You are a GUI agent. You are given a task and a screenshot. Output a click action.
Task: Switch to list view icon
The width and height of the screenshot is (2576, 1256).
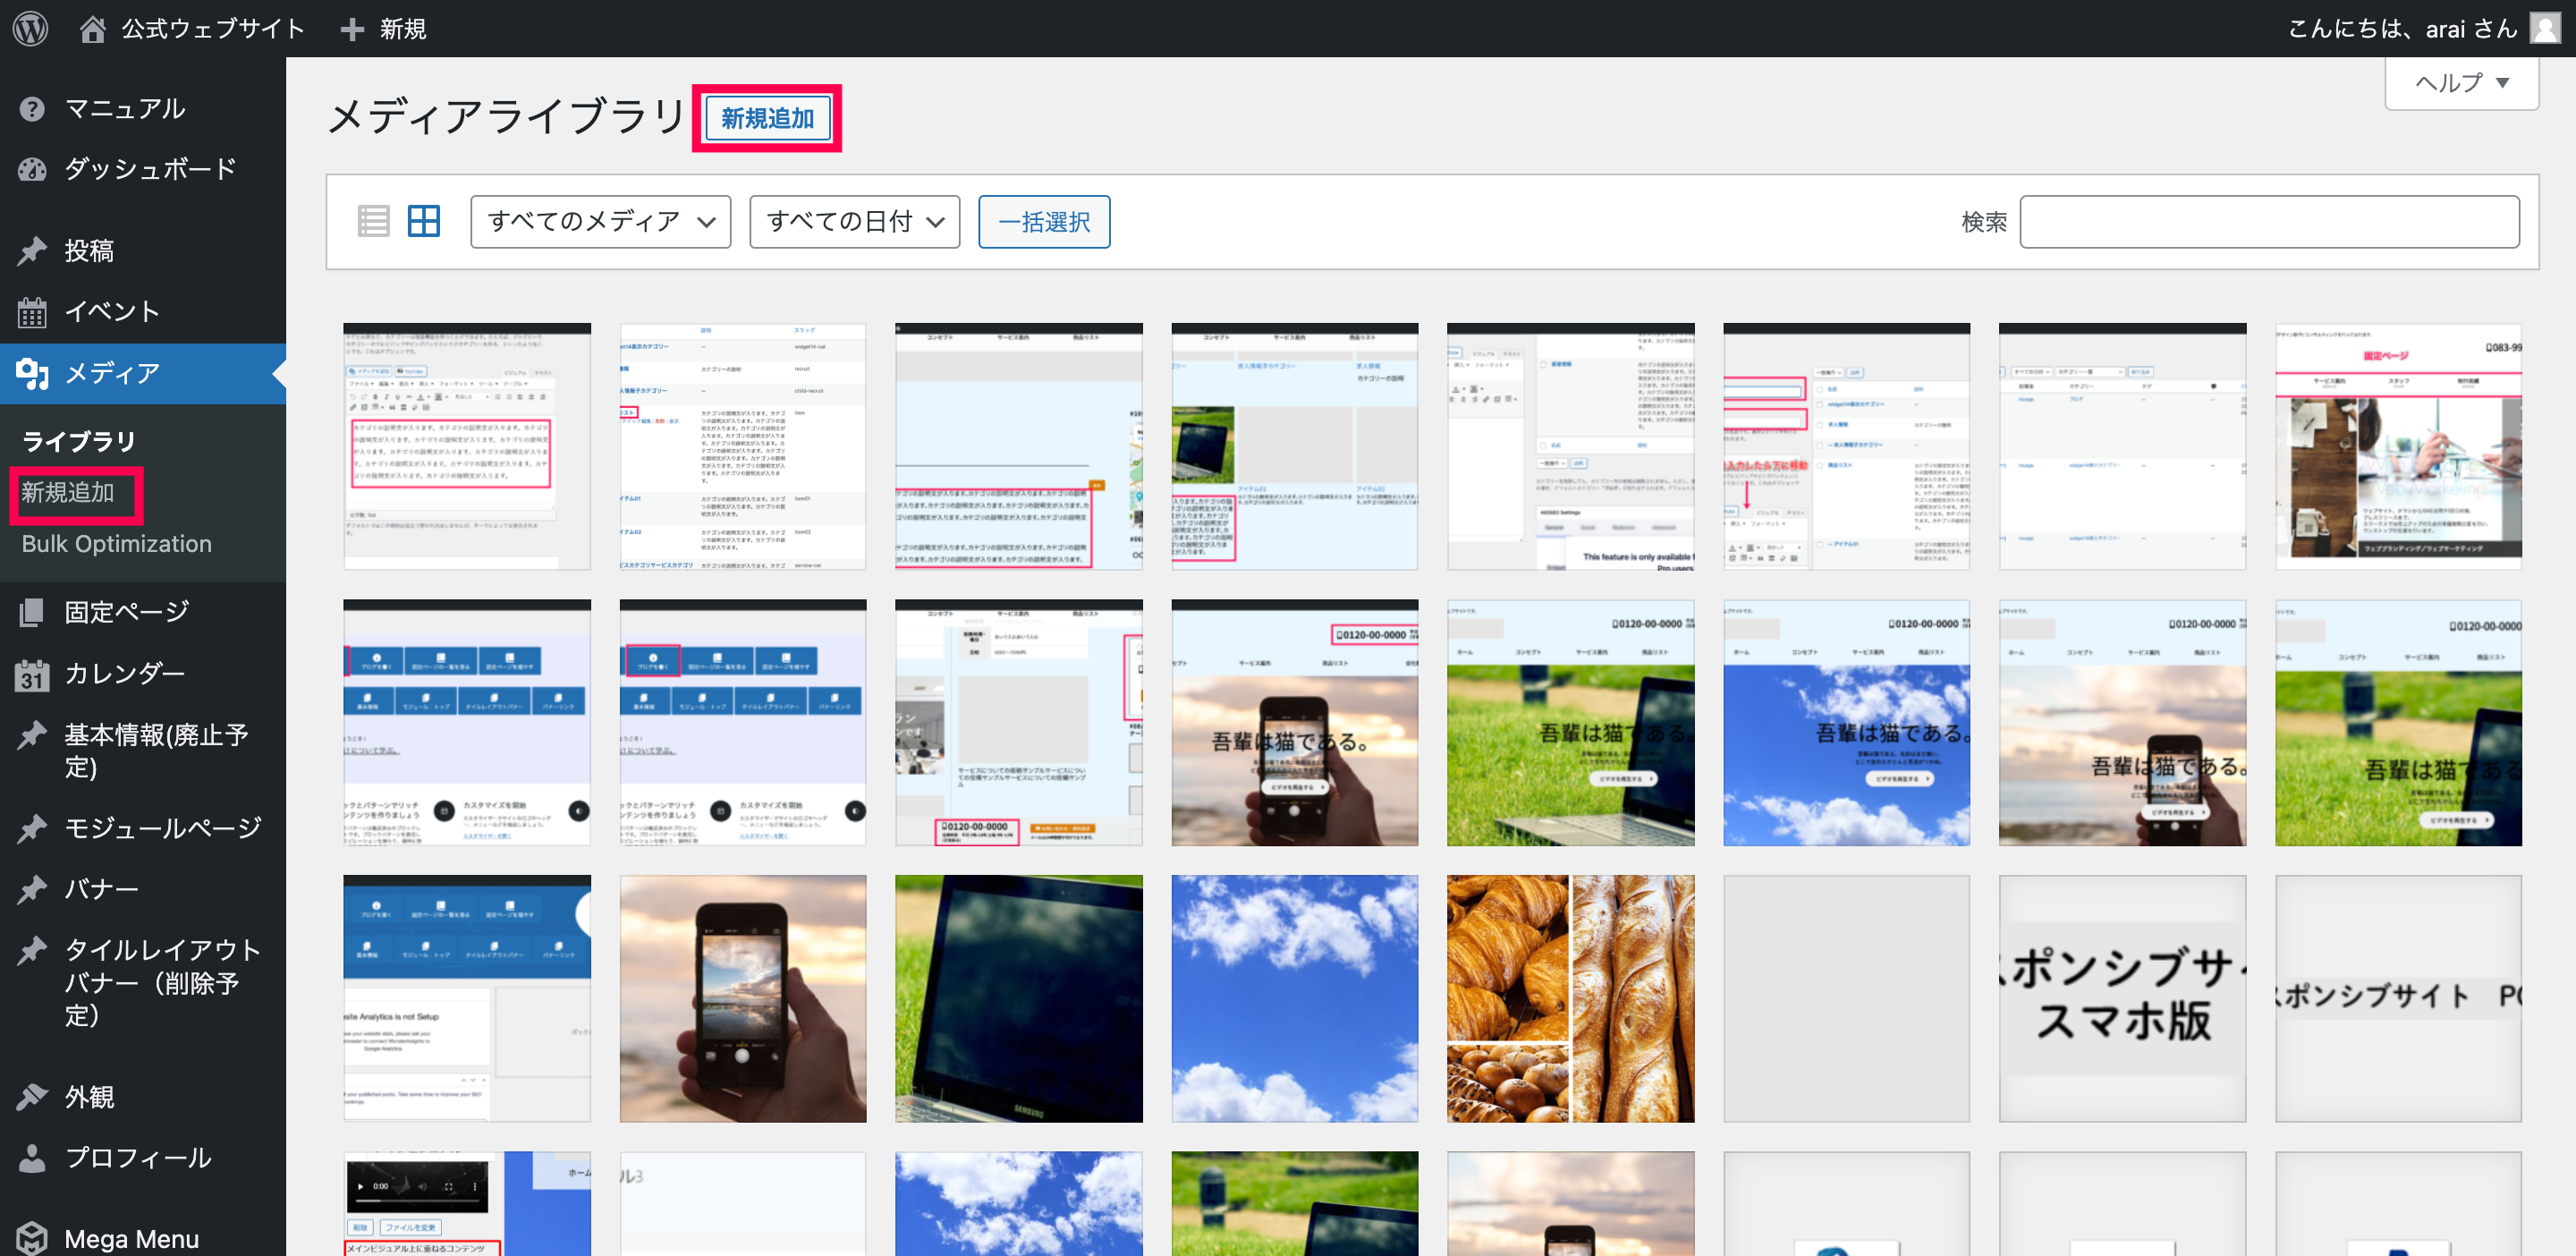373,221
